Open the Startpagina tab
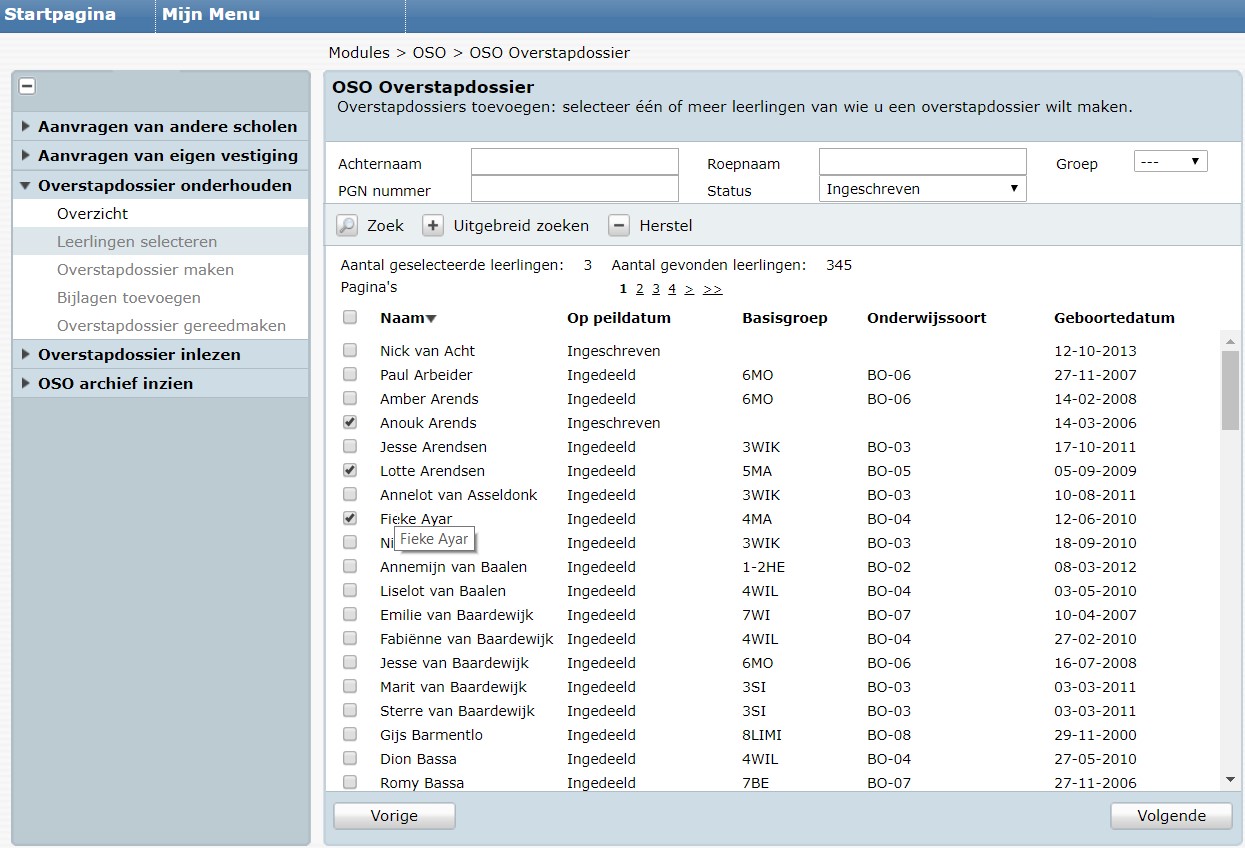This screenshot has width=1245, height=848. pyautogui.click(x=60, y=15)
